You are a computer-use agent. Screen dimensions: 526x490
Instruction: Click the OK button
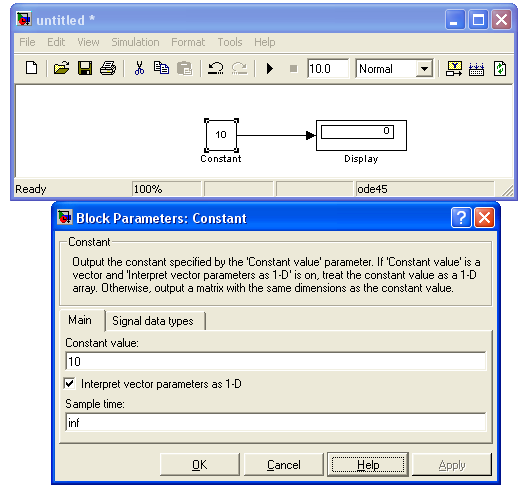(200, 465)
